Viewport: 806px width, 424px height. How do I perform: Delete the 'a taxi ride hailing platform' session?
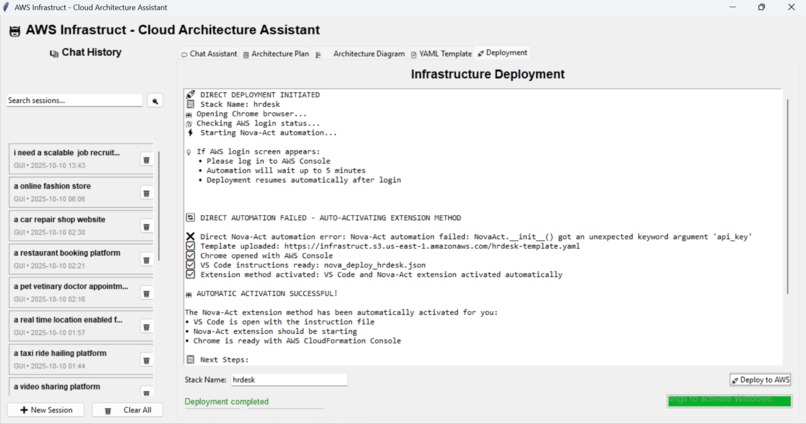coord(146,360)
